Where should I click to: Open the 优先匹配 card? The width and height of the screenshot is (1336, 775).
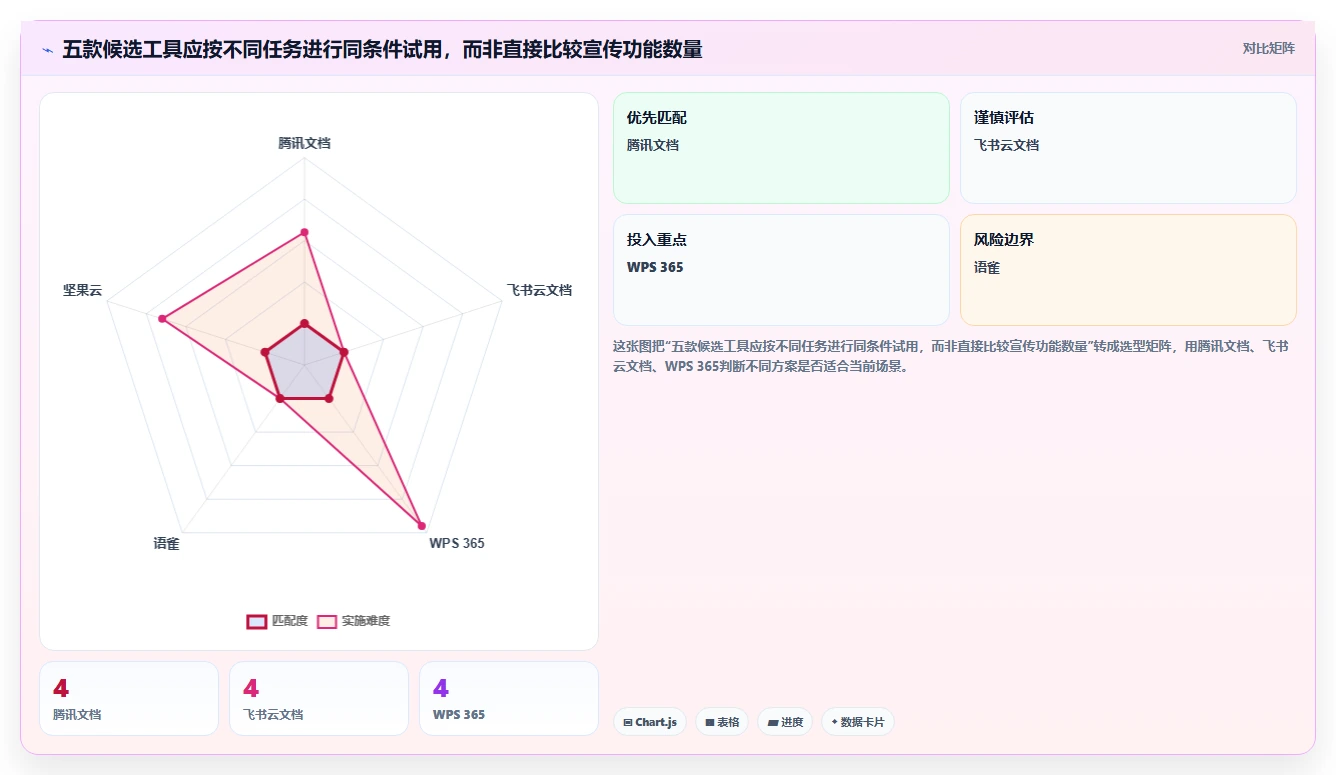point(781,148)
